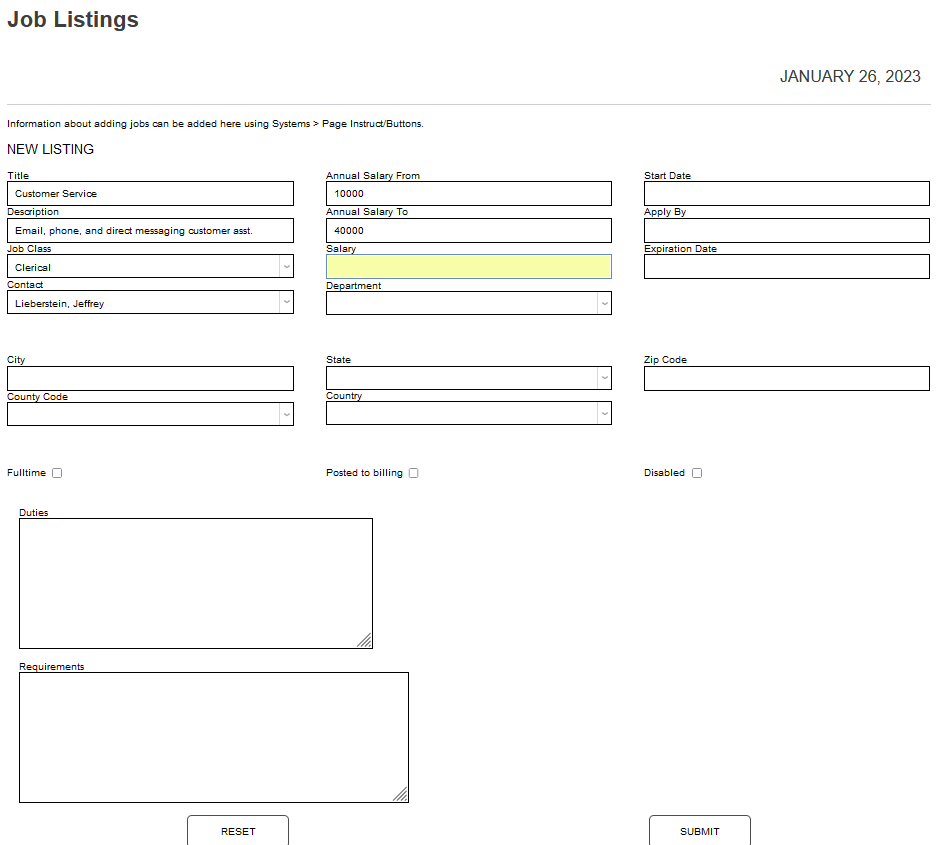Viewport: 936px width, 845px height.
Task: Enable the Fulltime checkbox
Action: (57, 473)
